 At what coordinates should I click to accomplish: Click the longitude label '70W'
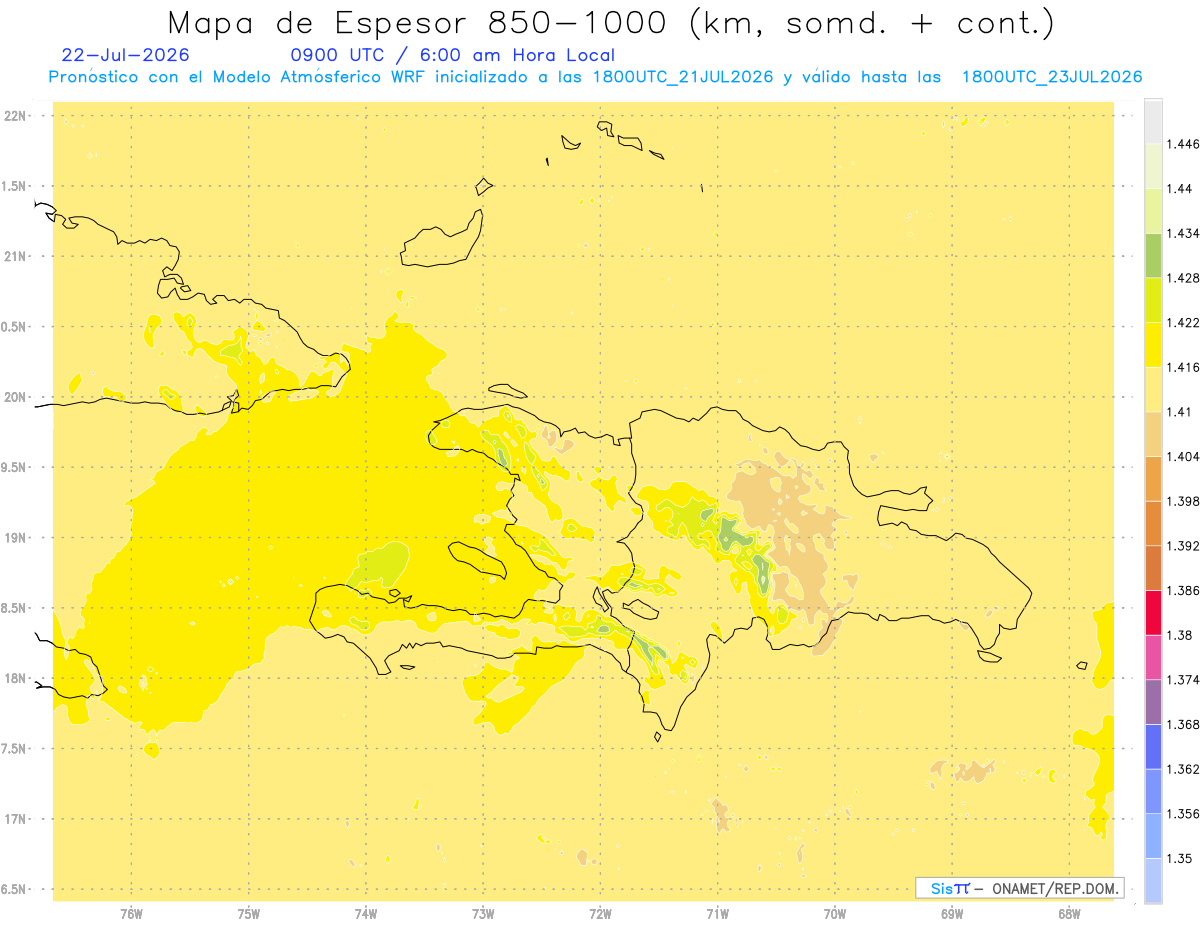(x=835, y=914)
